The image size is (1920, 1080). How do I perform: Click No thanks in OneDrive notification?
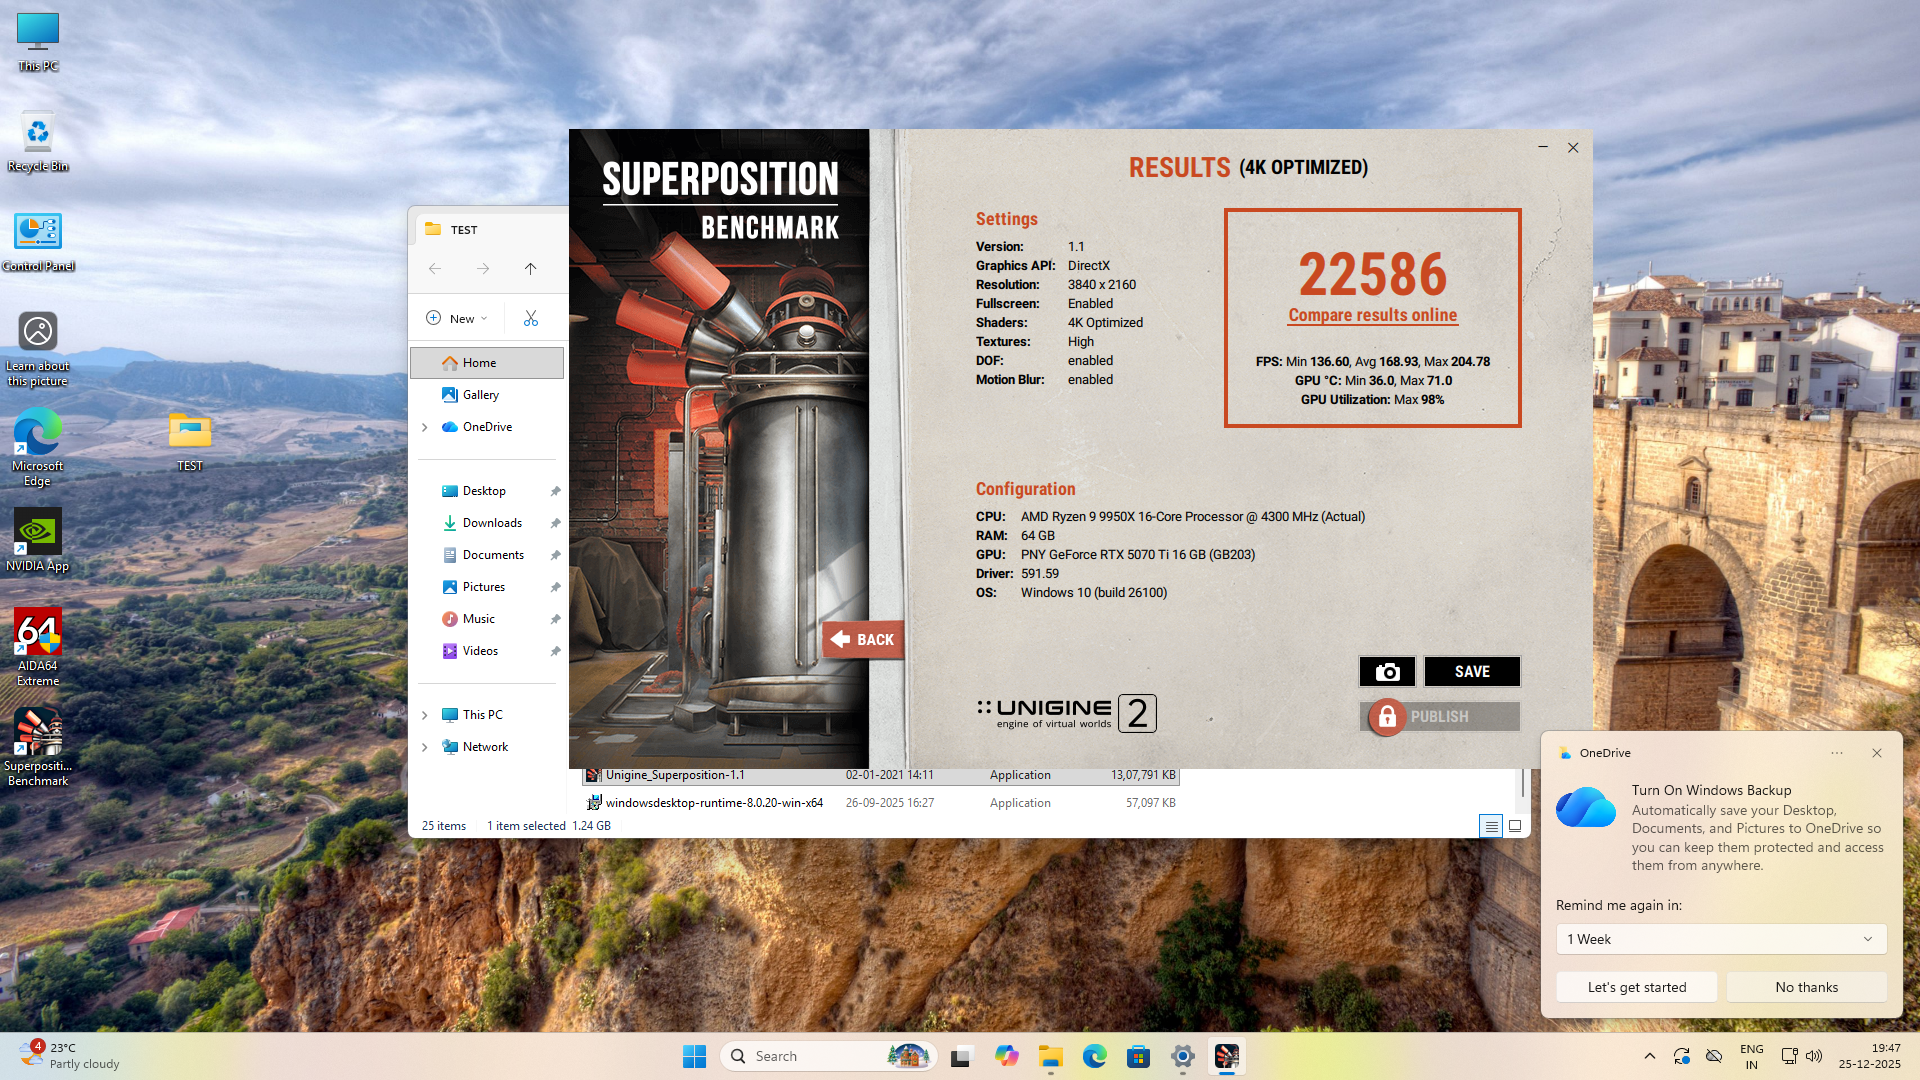(1806, 987)
